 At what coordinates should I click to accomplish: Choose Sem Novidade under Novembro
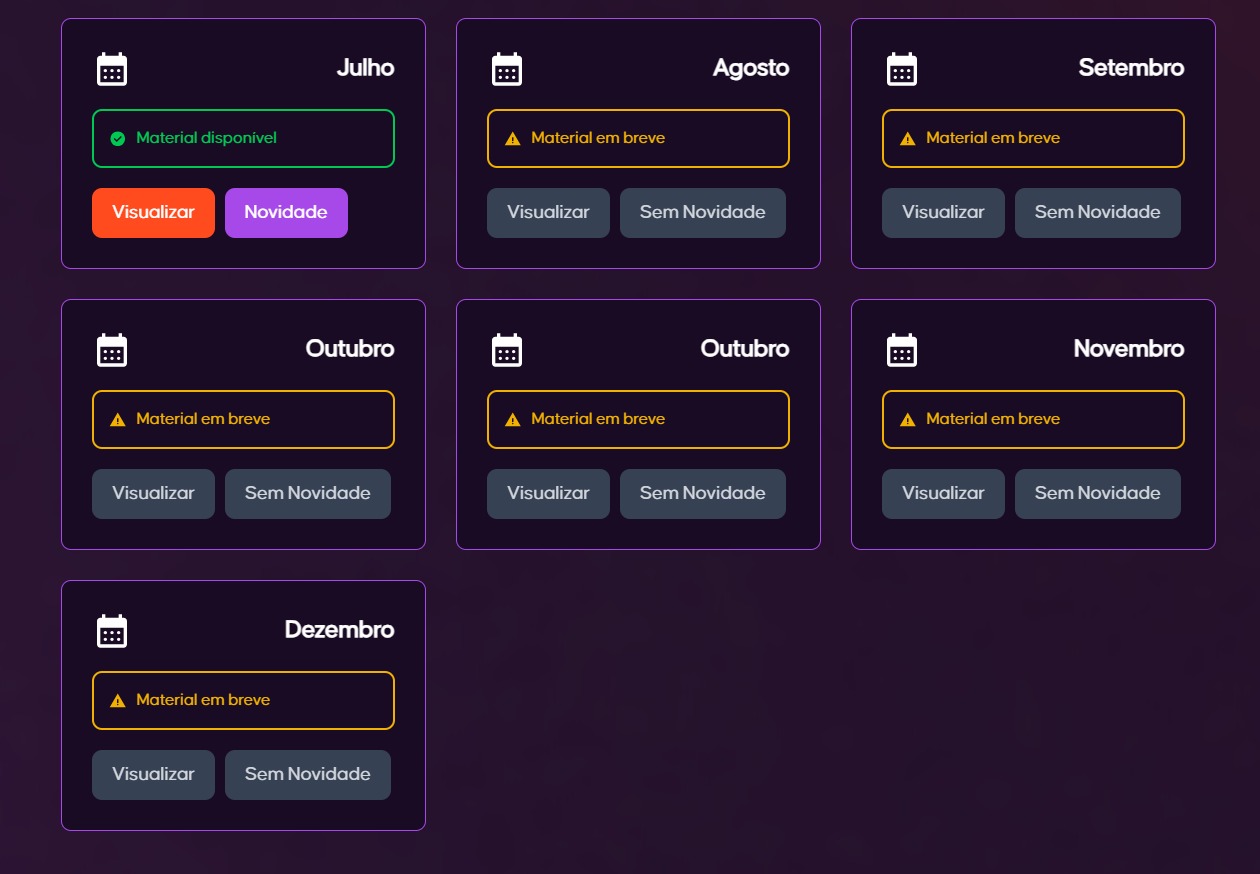pyautogui.click(x=1097, y=494)
